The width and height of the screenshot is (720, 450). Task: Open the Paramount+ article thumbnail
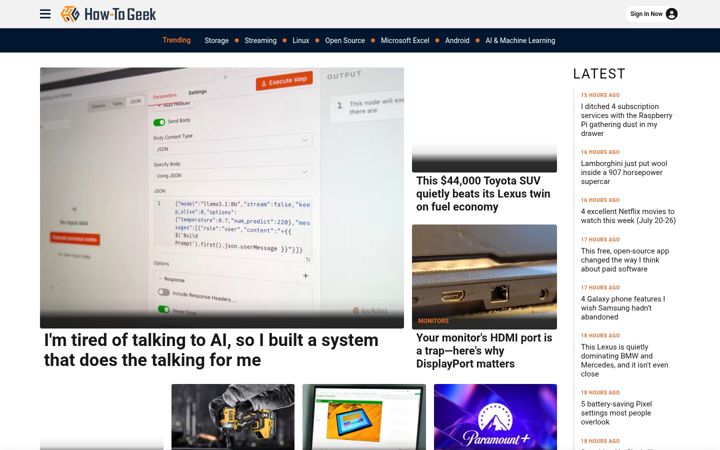495,417
